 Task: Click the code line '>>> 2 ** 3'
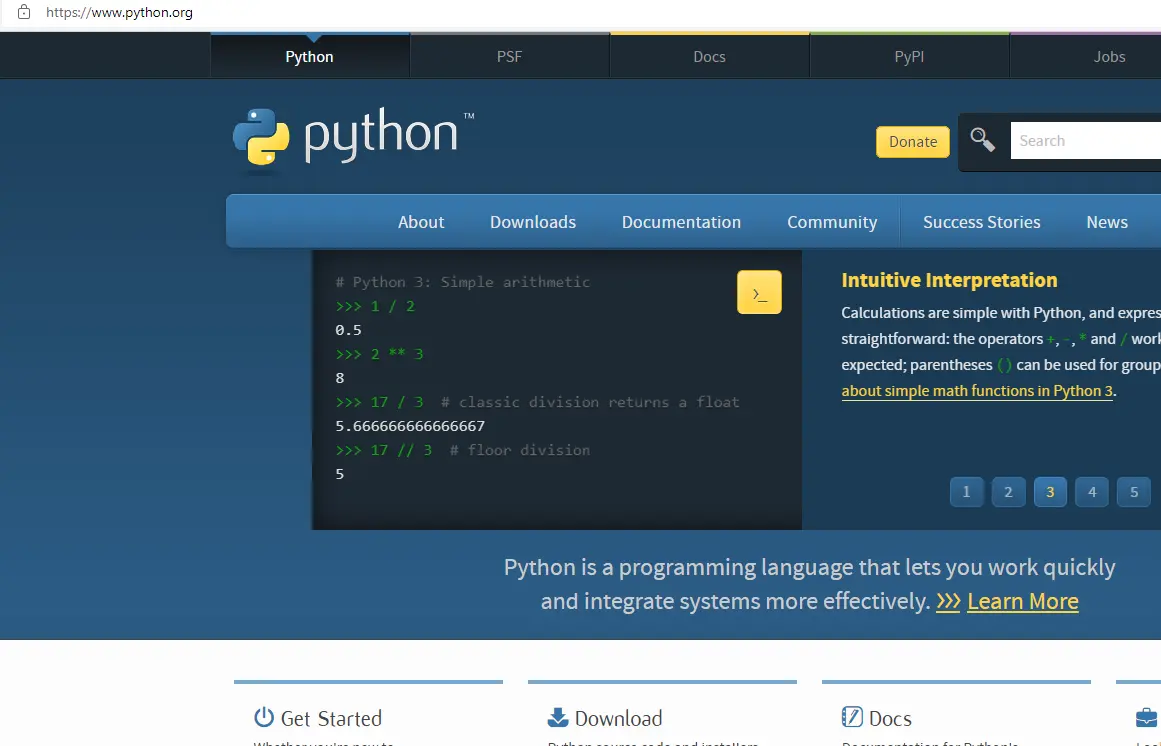[379, 354]
